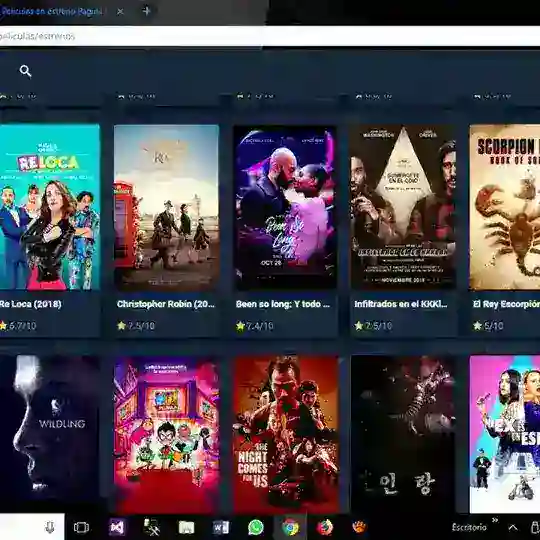Click the Escritorio toolbar label in taskbar
This screenshot has height=540, width=540.
tap(469, 527)
